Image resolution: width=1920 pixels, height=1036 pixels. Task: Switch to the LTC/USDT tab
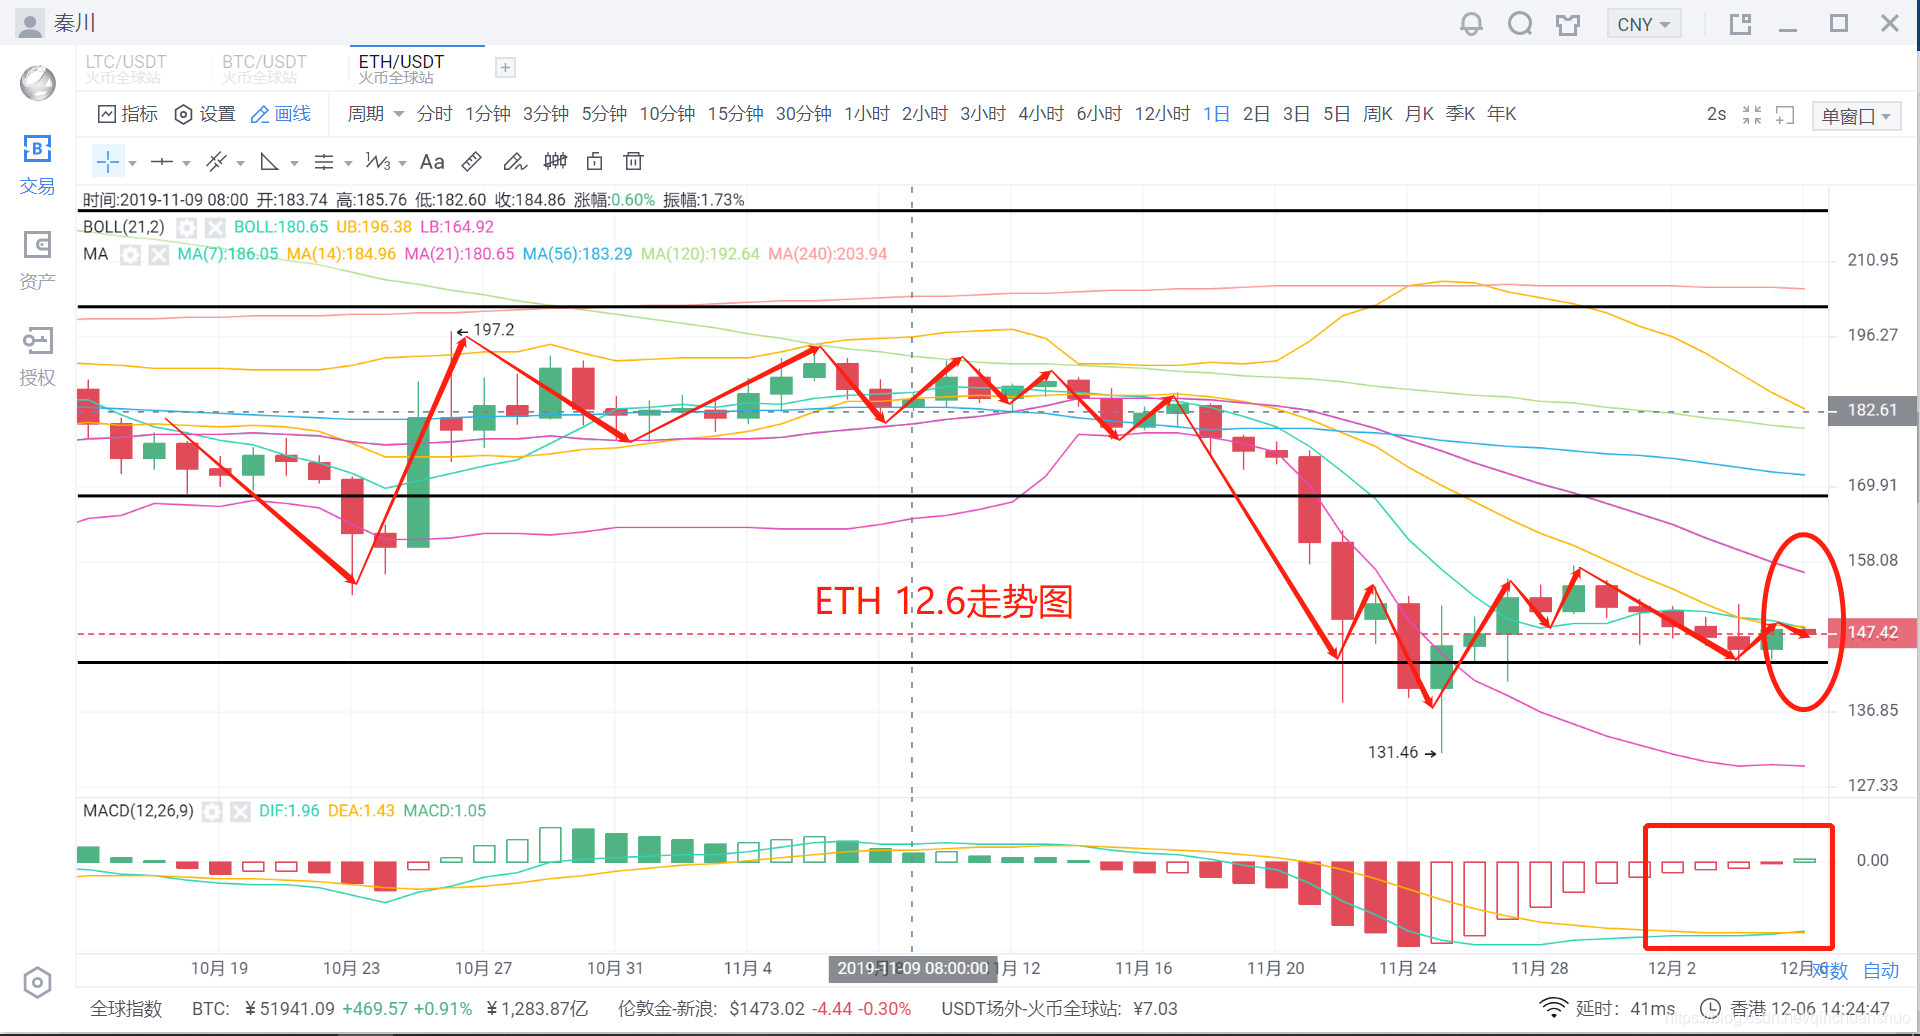[126, 68]
